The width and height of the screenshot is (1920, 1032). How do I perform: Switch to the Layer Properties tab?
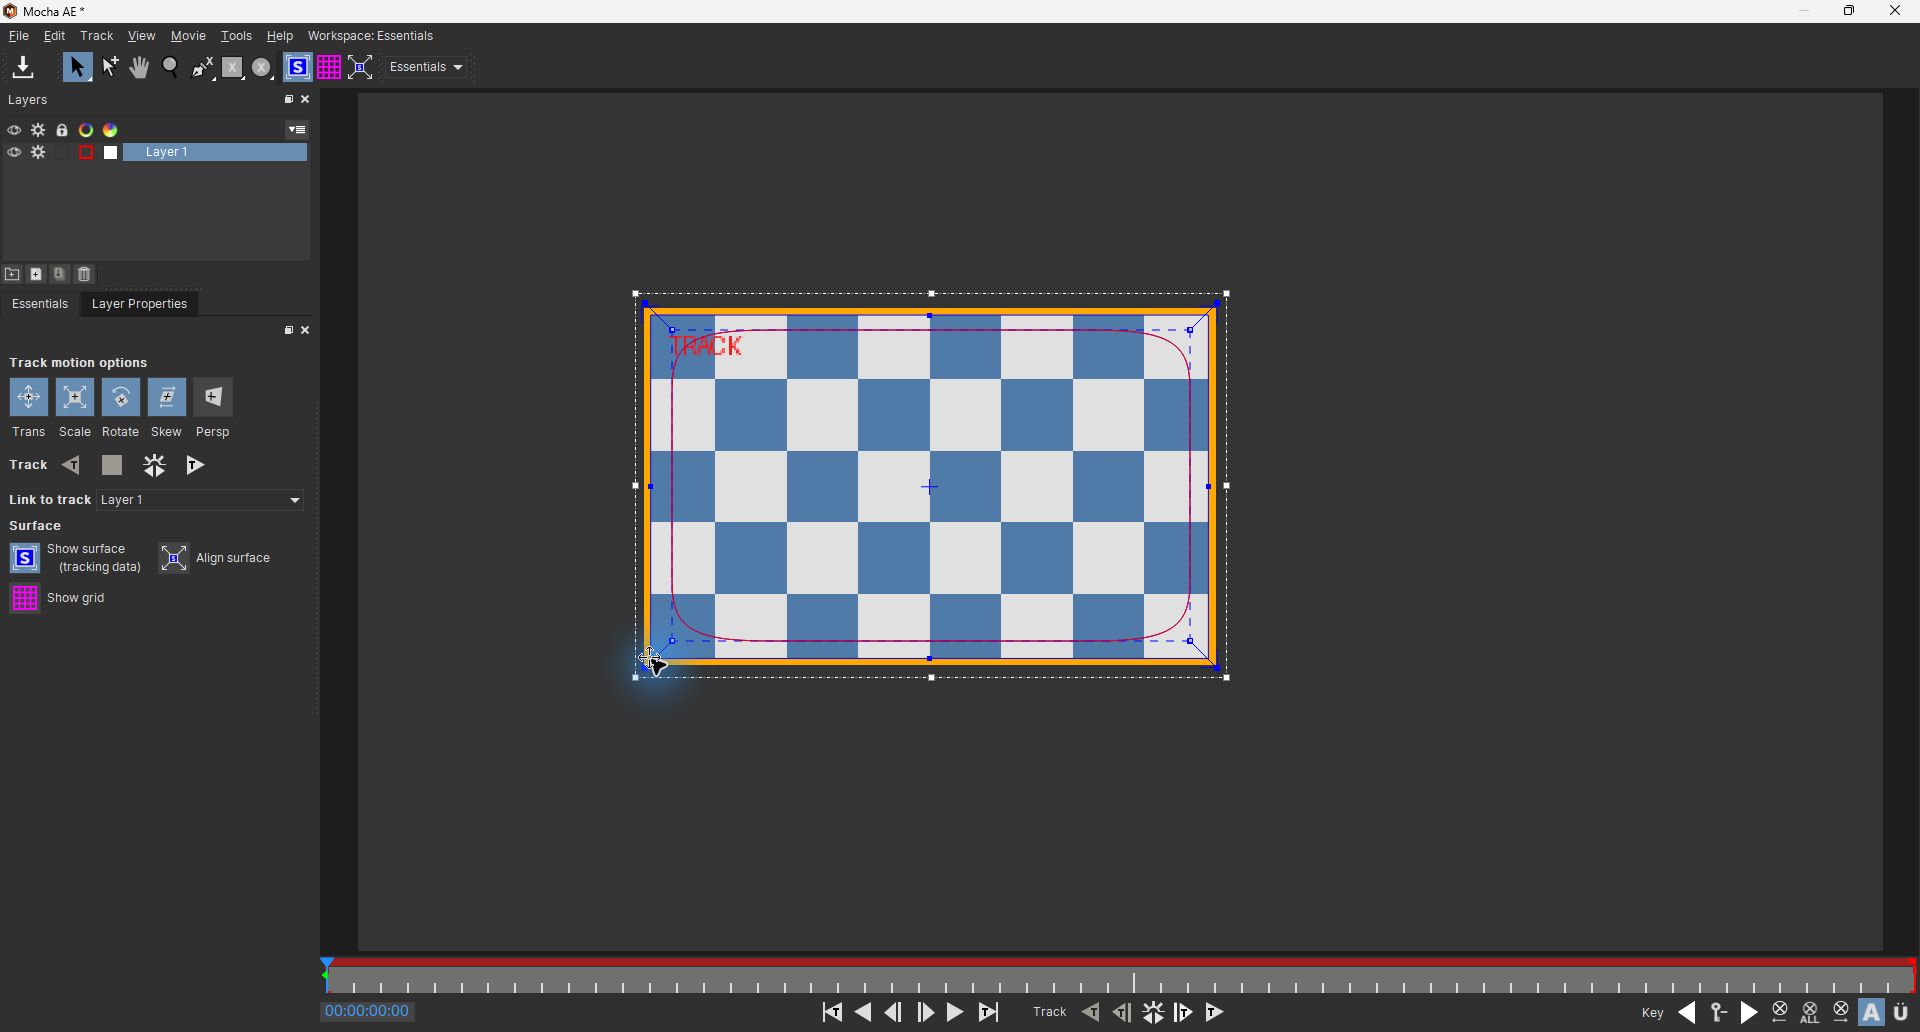tap(139, 304)
